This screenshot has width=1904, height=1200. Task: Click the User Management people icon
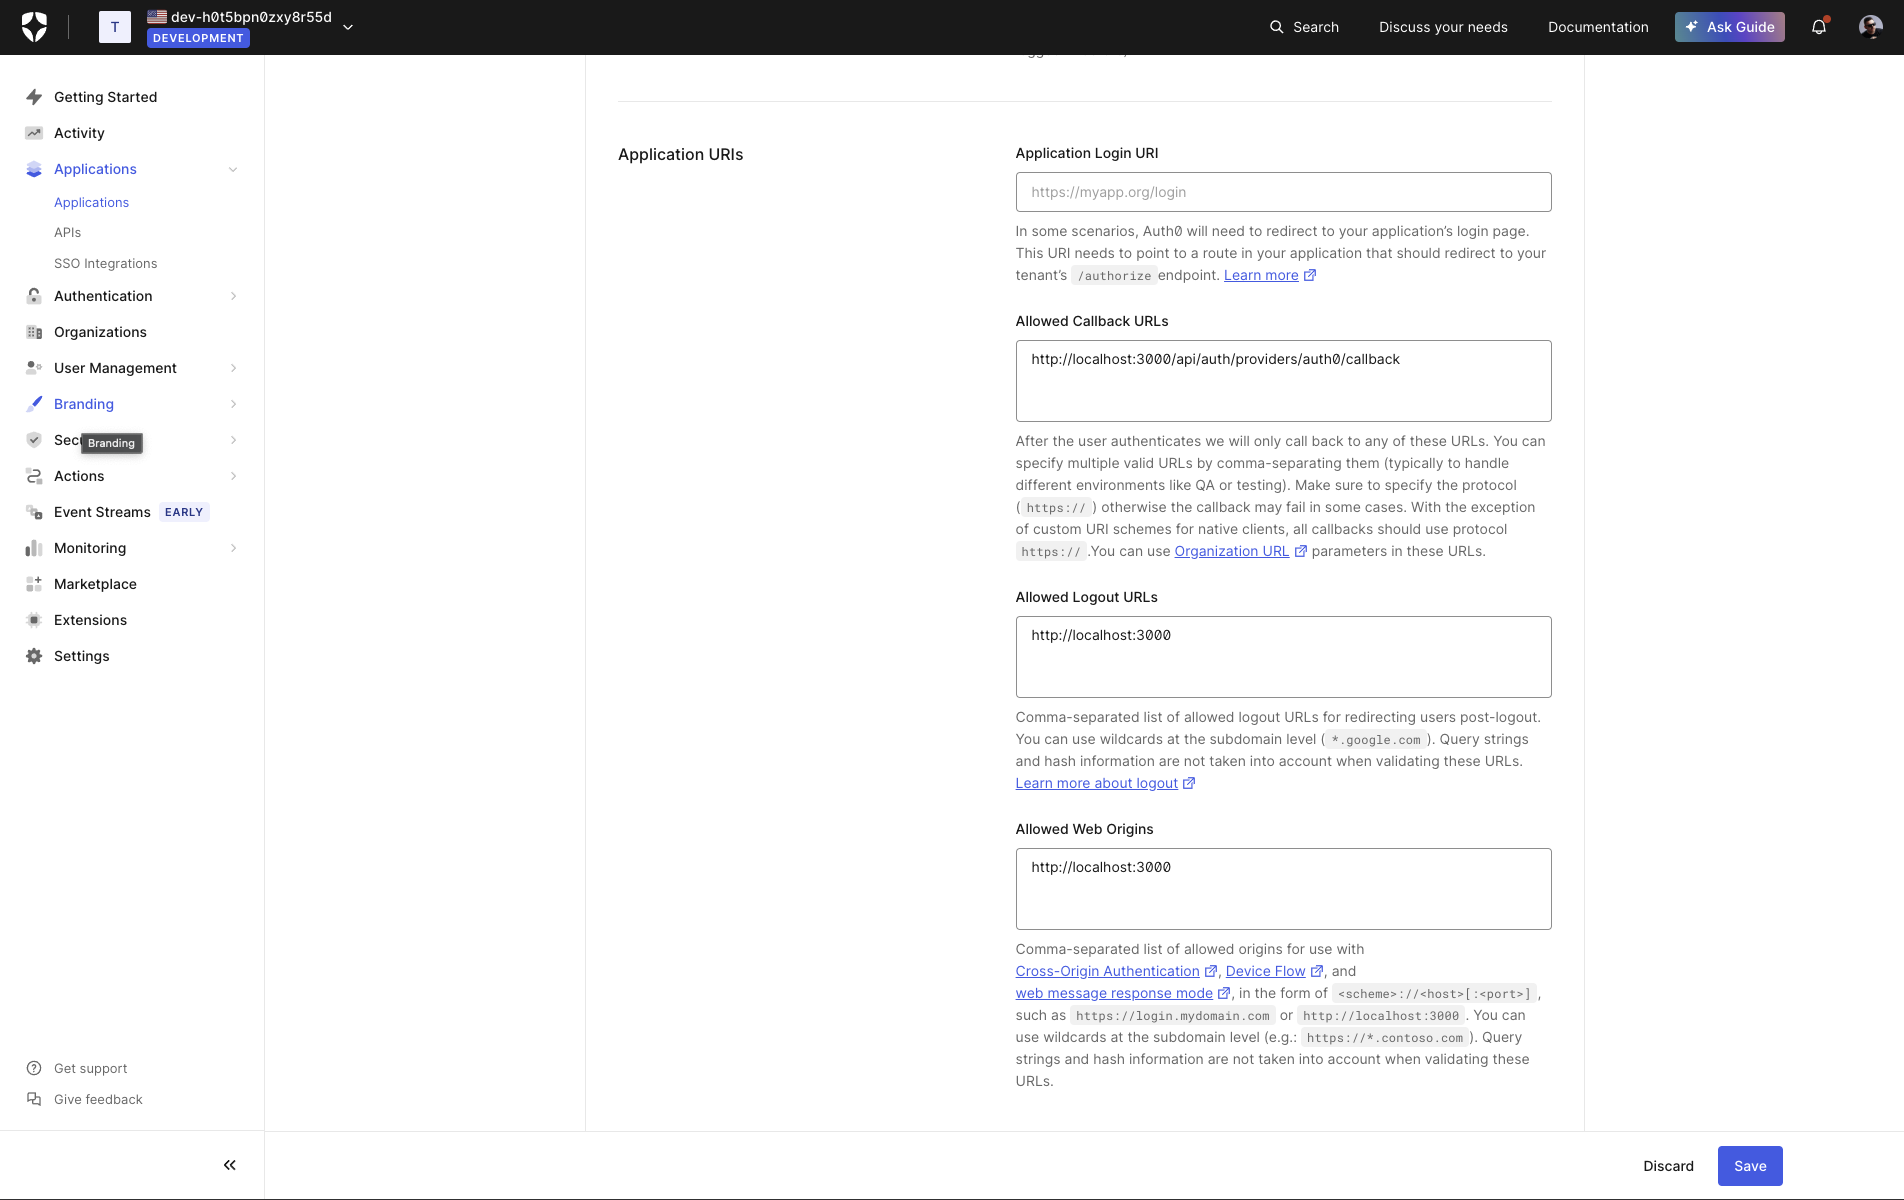(34, 368)
